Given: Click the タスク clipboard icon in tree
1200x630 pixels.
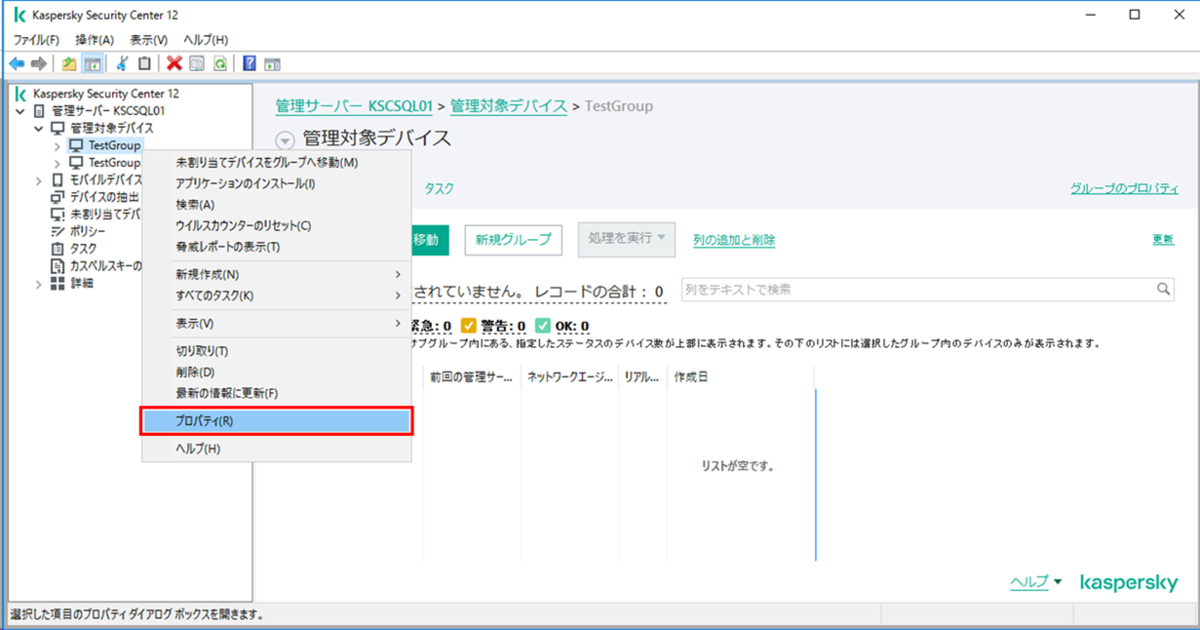Looking at the screenshot, I should coord(58,248).
